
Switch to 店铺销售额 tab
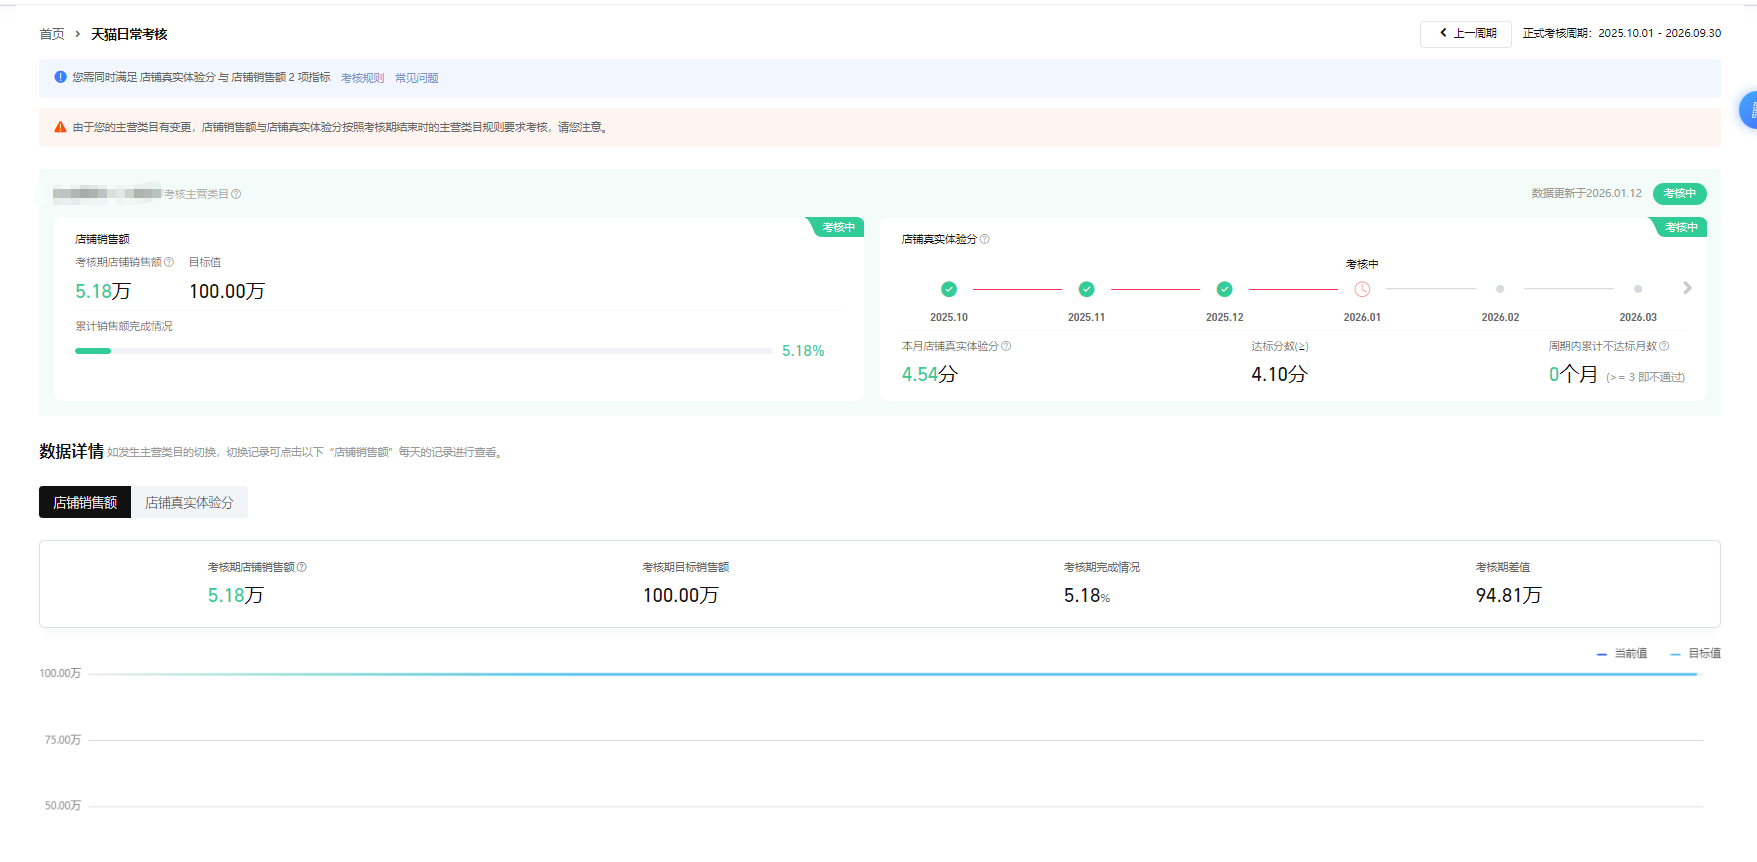[85, 502]
